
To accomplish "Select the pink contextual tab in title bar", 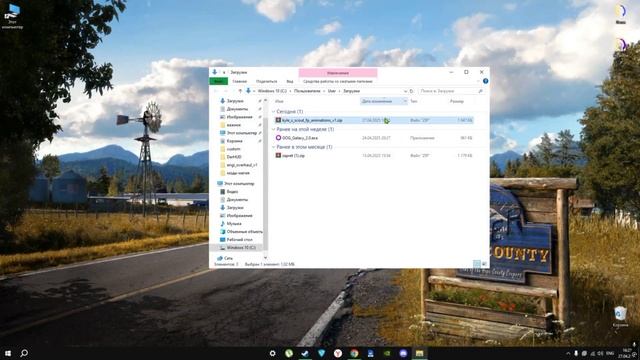I will tap(338, 73).
